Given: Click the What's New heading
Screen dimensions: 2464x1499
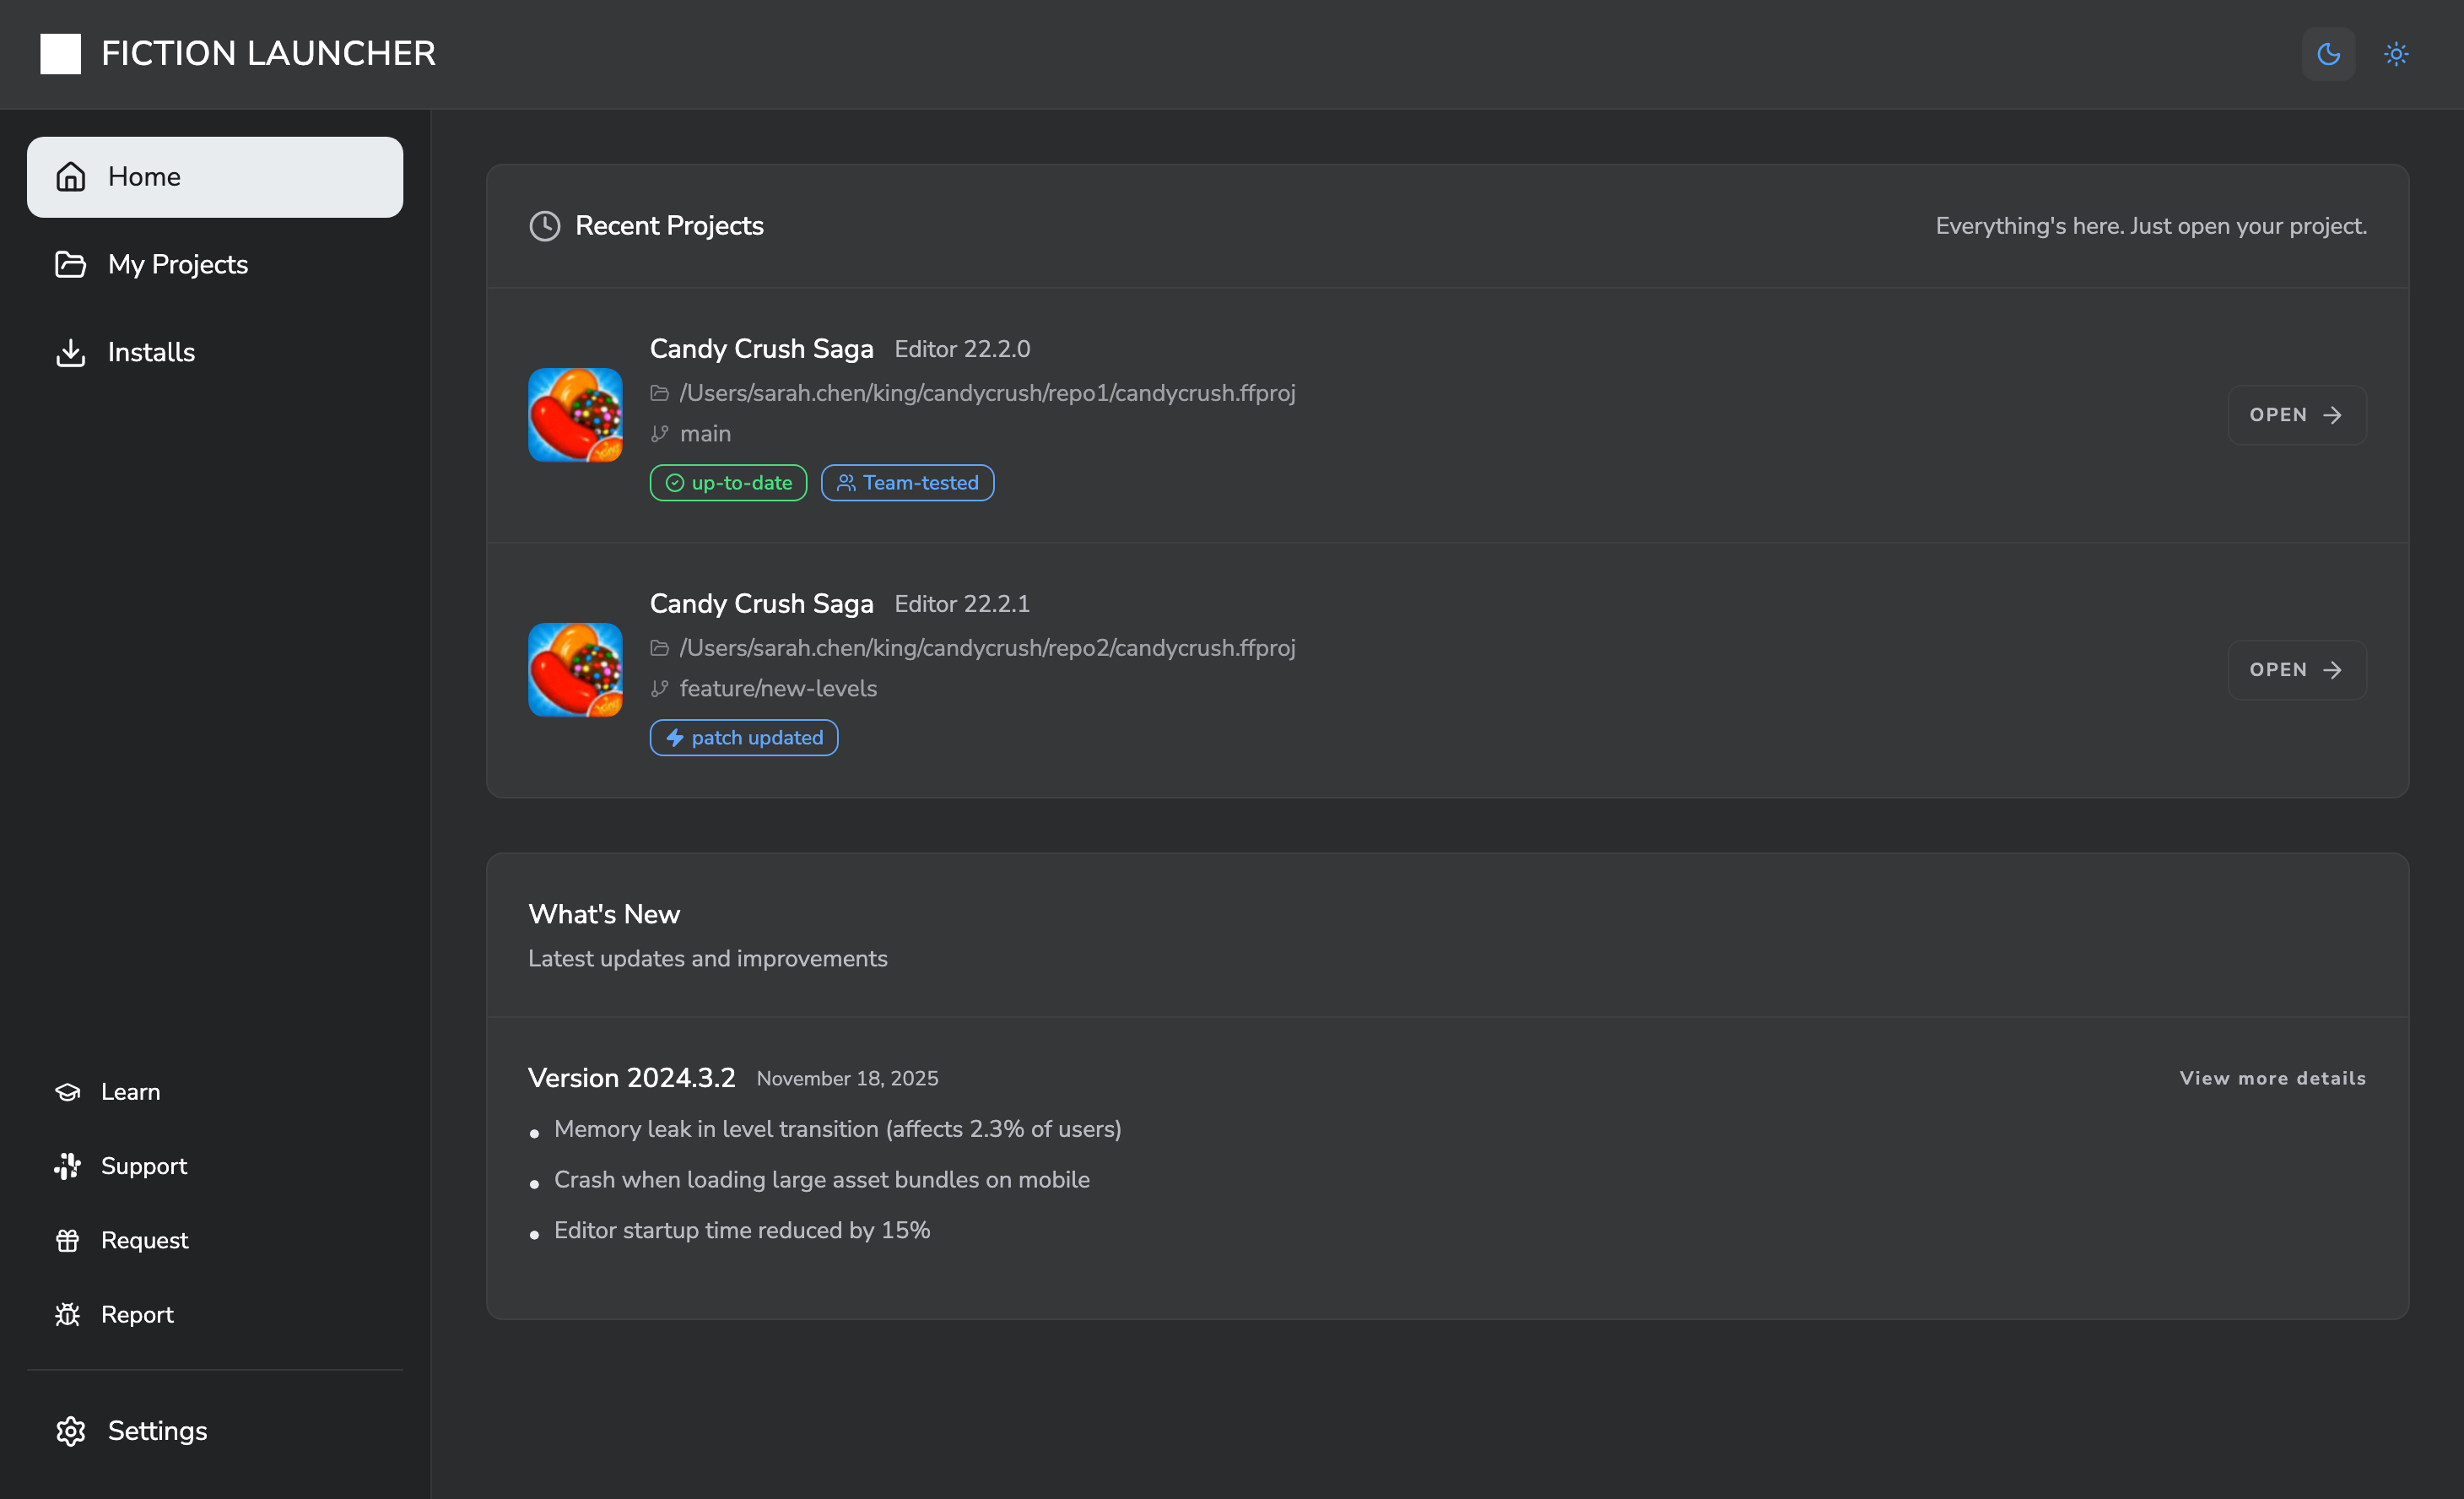Looking at the screenshot, I should pos(604,915).
